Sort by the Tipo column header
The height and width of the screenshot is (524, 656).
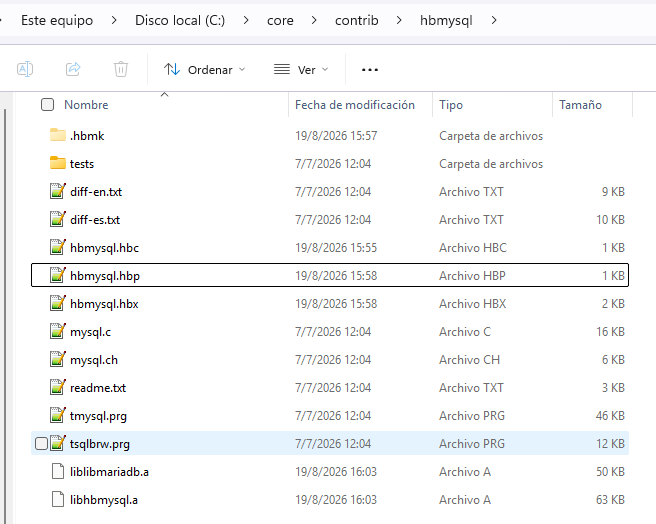click(x=451, y=105)
